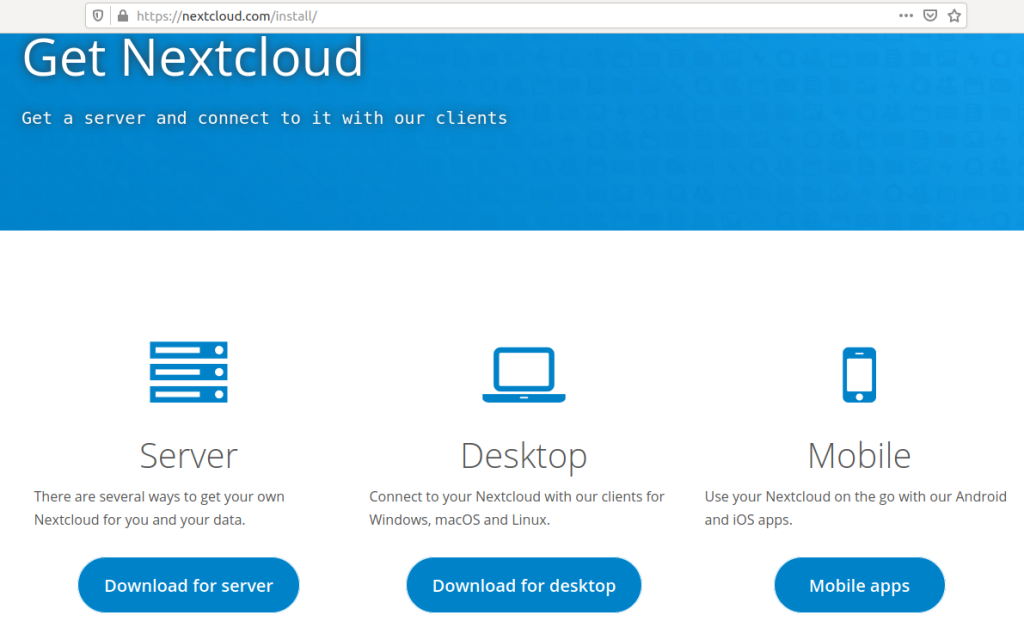
Task: Click the site security padlock icon
Action: point(123,16)
